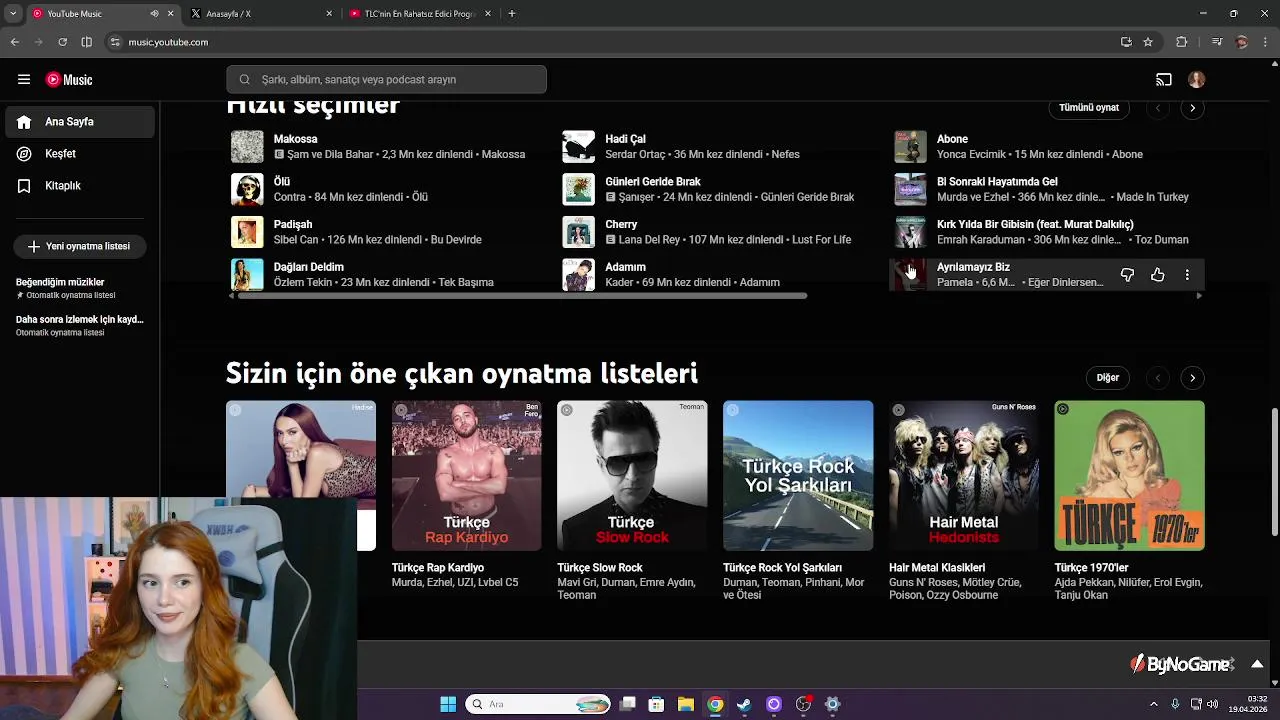This screenshot has height=720, width=1280.
Task: Open more options for Ayrılamayız Biz
Action: (x=1187, y=275)
